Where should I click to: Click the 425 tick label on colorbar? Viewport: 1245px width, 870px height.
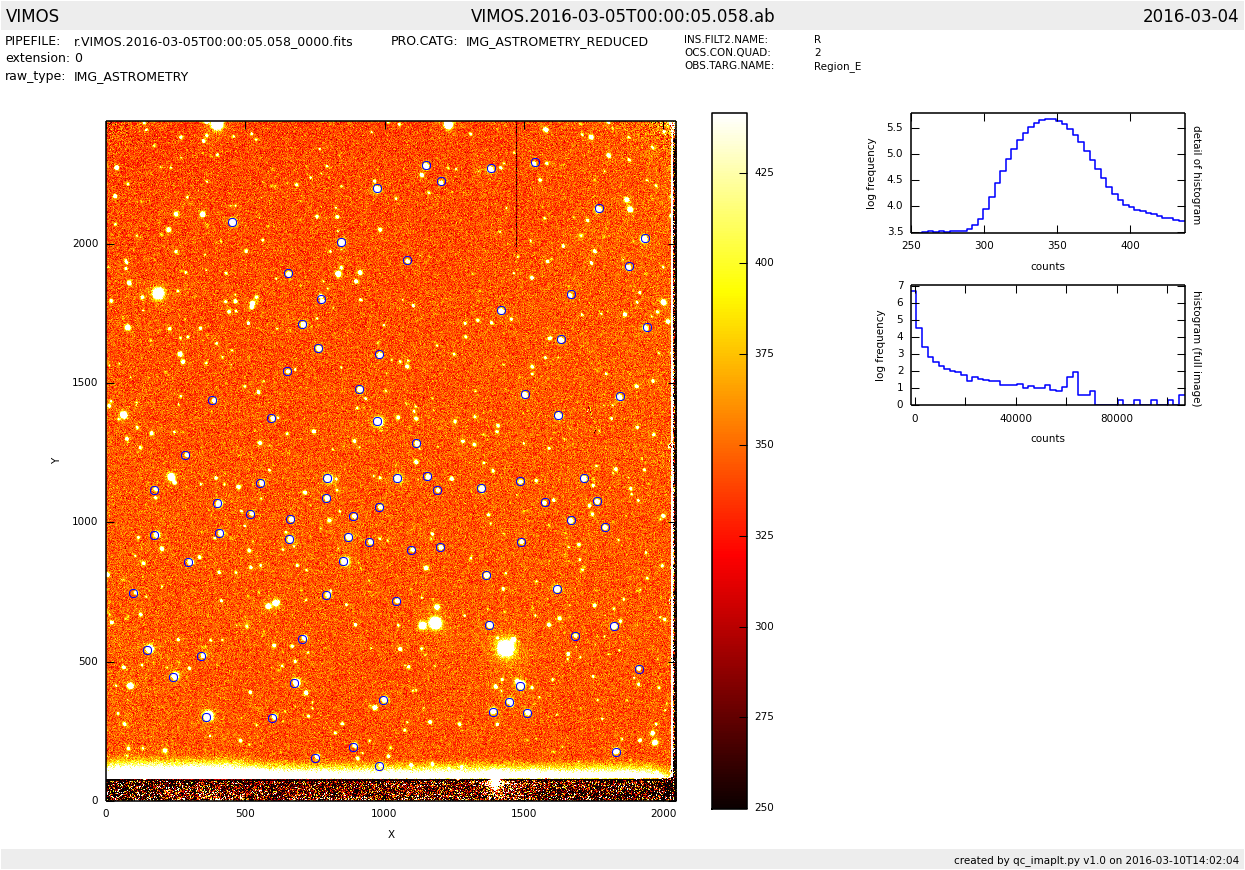tap(764, 173)
